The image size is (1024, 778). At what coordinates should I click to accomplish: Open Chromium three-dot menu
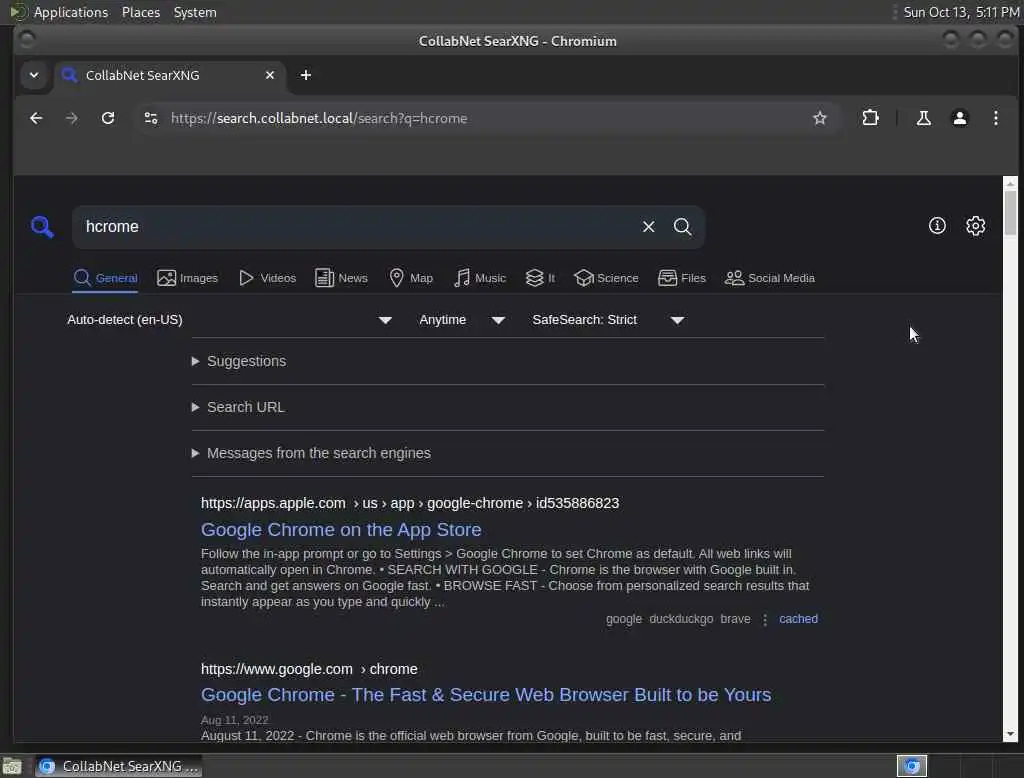(x=995, y=118)
